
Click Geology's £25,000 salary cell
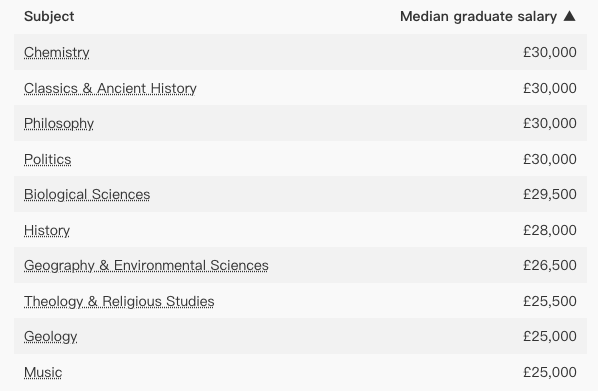tap(550, 336)
